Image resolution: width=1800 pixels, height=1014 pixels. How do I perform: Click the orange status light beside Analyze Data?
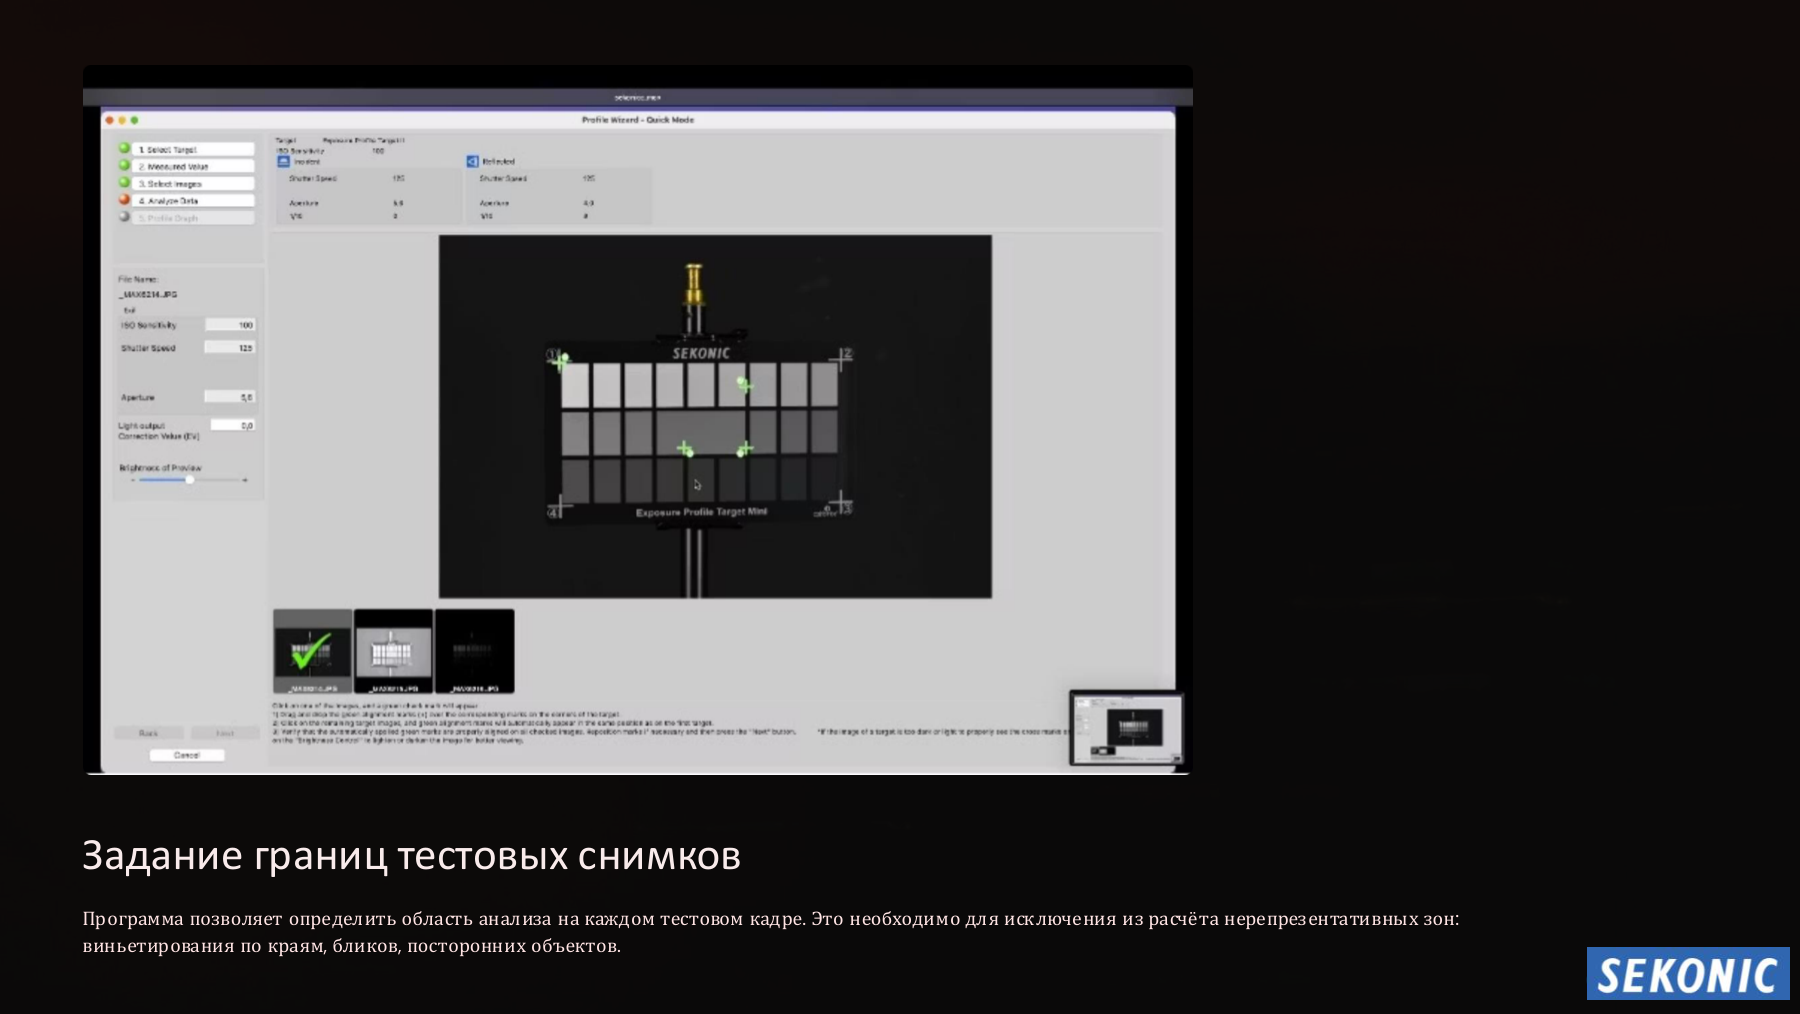(124, 199)
